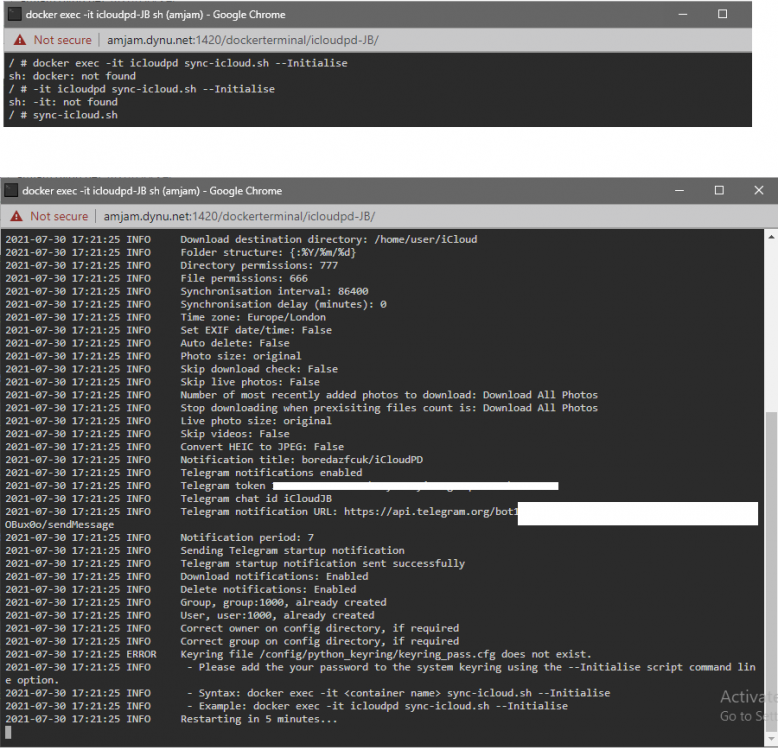Screen dimensions: 778x750
Task: Click 'Skip live photos: False' line
Action: (x=250, y=382)
